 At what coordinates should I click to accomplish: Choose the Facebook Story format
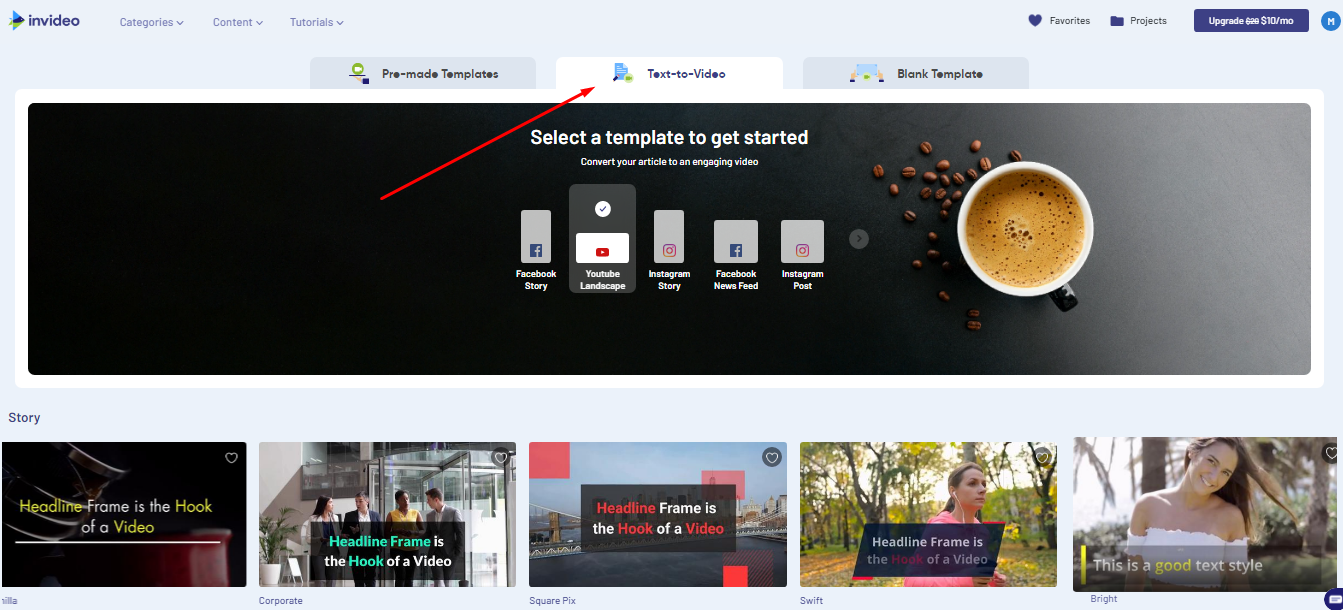click(x=536, y=251)
